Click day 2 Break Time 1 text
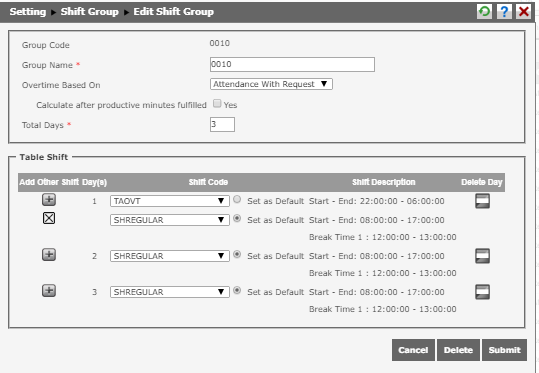 point(383,273)
